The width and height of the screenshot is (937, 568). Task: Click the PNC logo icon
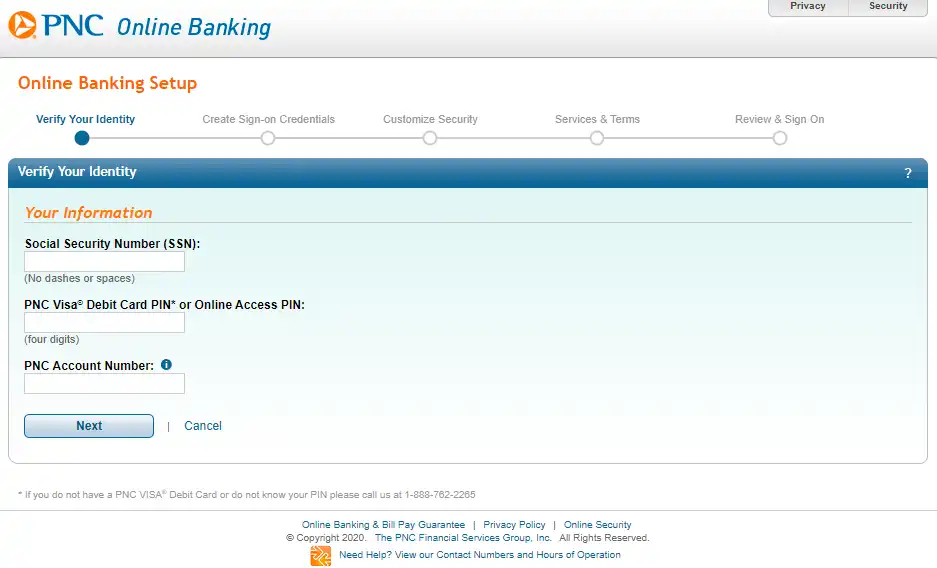22,25
